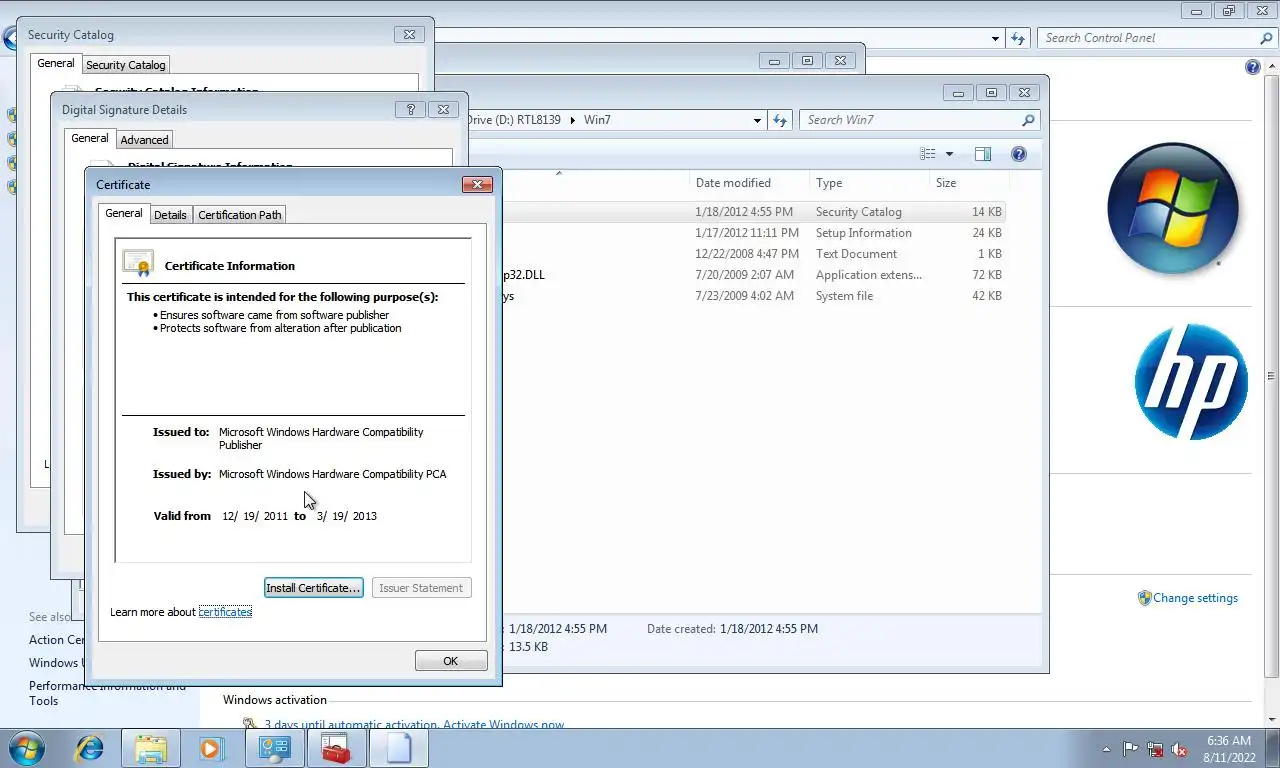
Task: Click in the Search Win7 field
Action: point(910,120)
